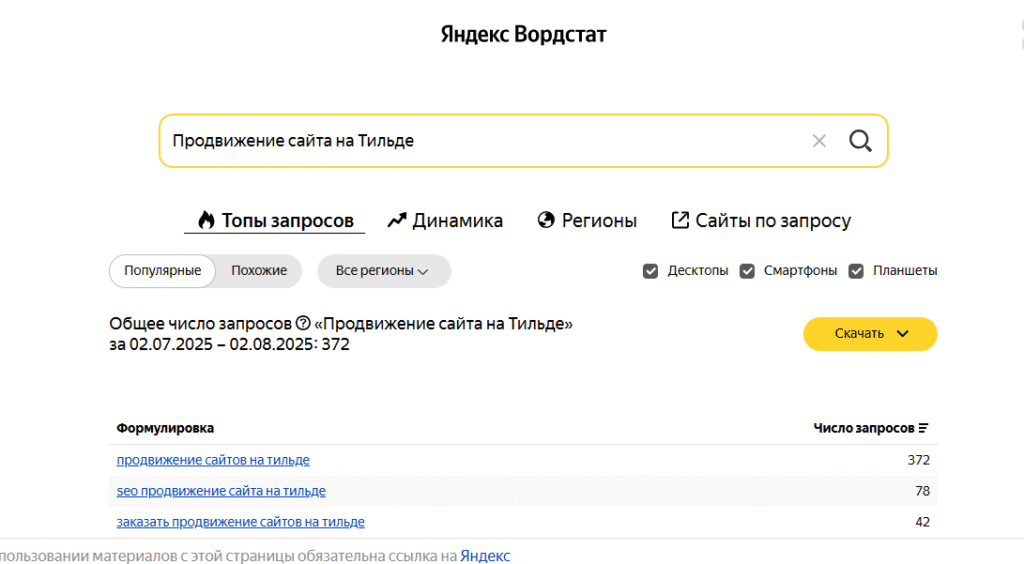Click the trend arrow icon beside Динамика
Screen dimensions: 1024x564
coord(397,221)
